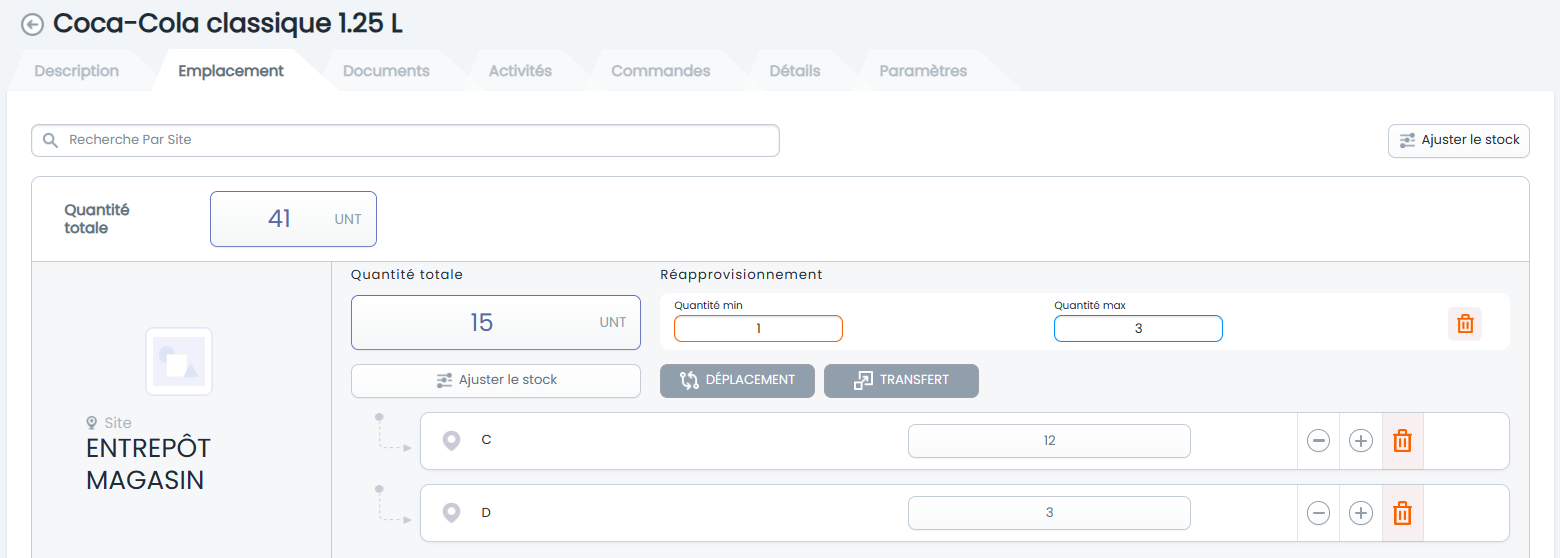This screenshot has width=1560, height=558.
Task: Click the TRANSFERT button
Action: 901,381
